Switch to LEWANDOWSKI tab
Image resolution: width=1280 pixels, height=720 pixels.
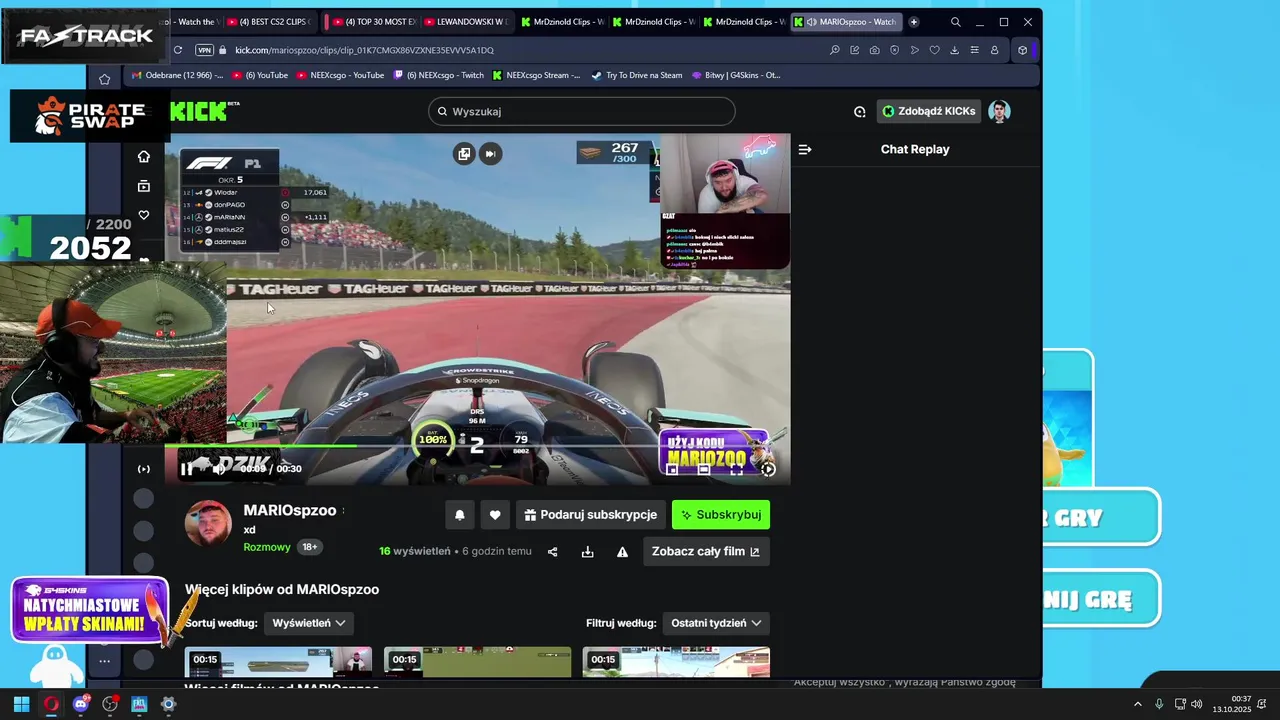(467, 21)
